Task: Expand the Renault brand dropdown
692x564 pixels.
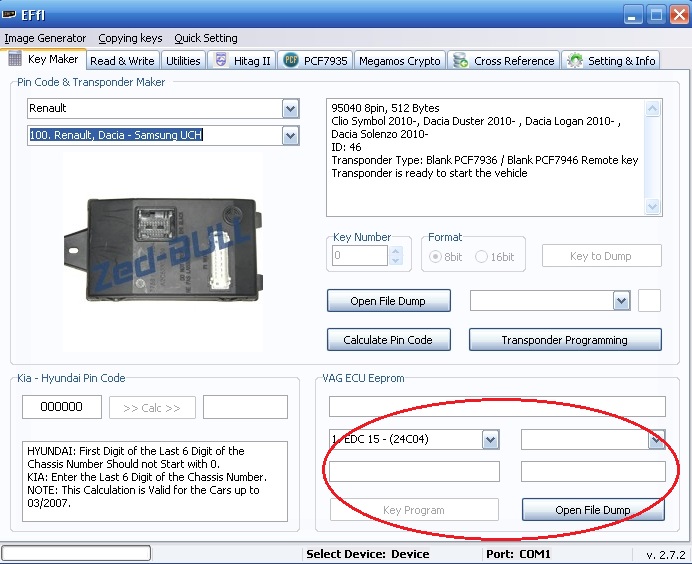Action: click(x=290, y=108)
